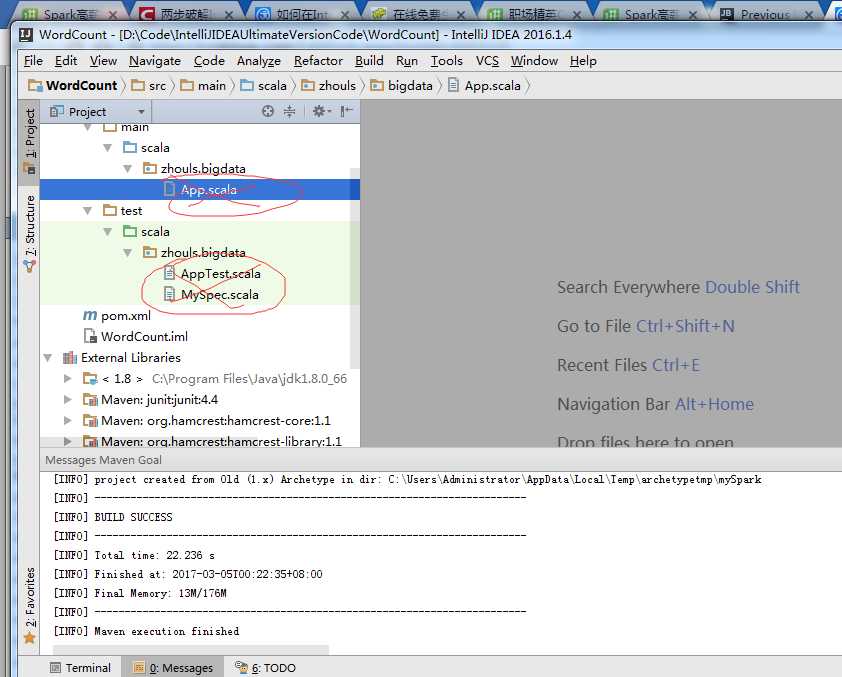The height and width of the screenshot is (677, 842).
Task: Click bigdata breadcrumb in navigation bar
Action: (x=402, y=85)
